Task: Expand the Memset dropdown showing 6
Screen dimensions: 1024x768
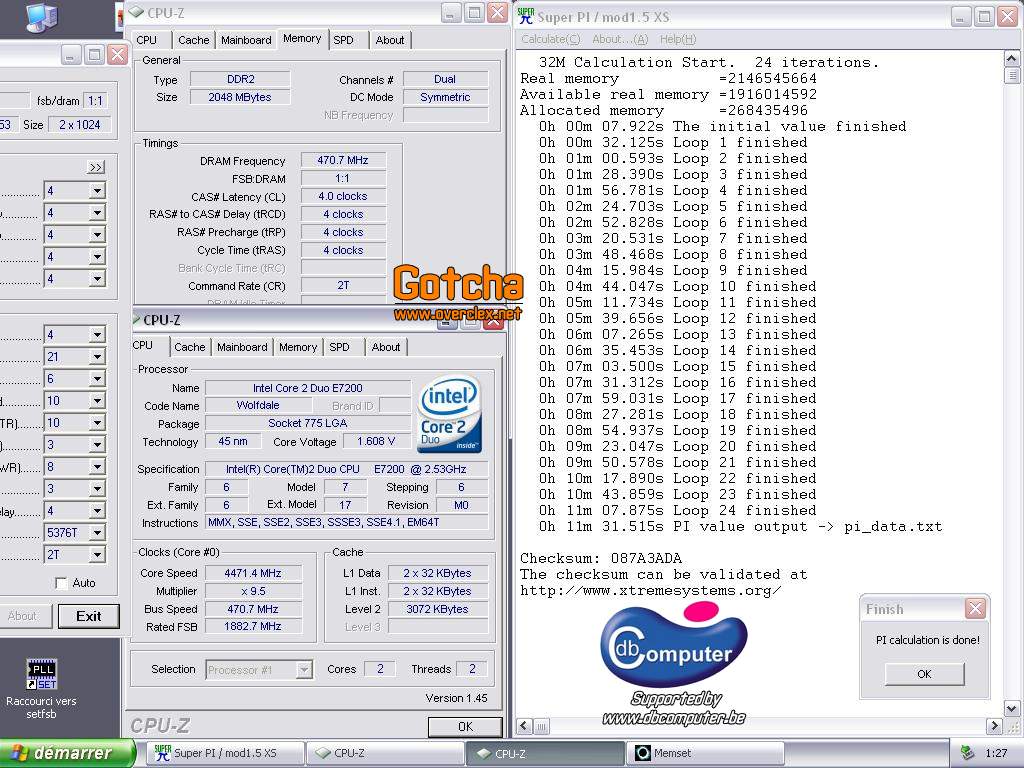Action: click(97, 379)
